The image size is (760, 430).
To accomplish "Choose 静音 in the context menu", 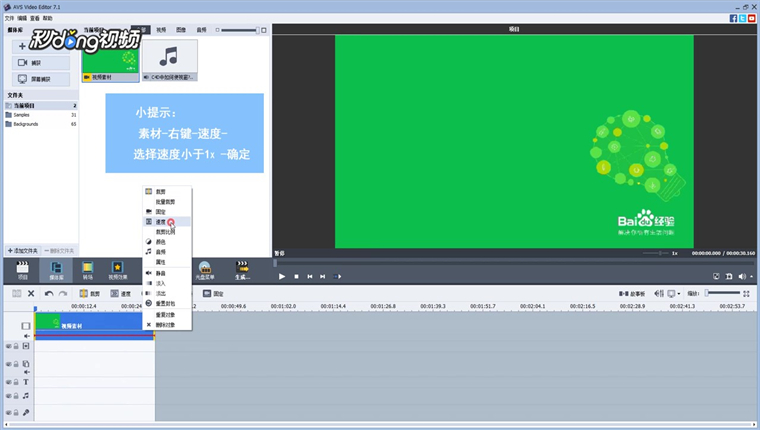I will tap(167, 273).
